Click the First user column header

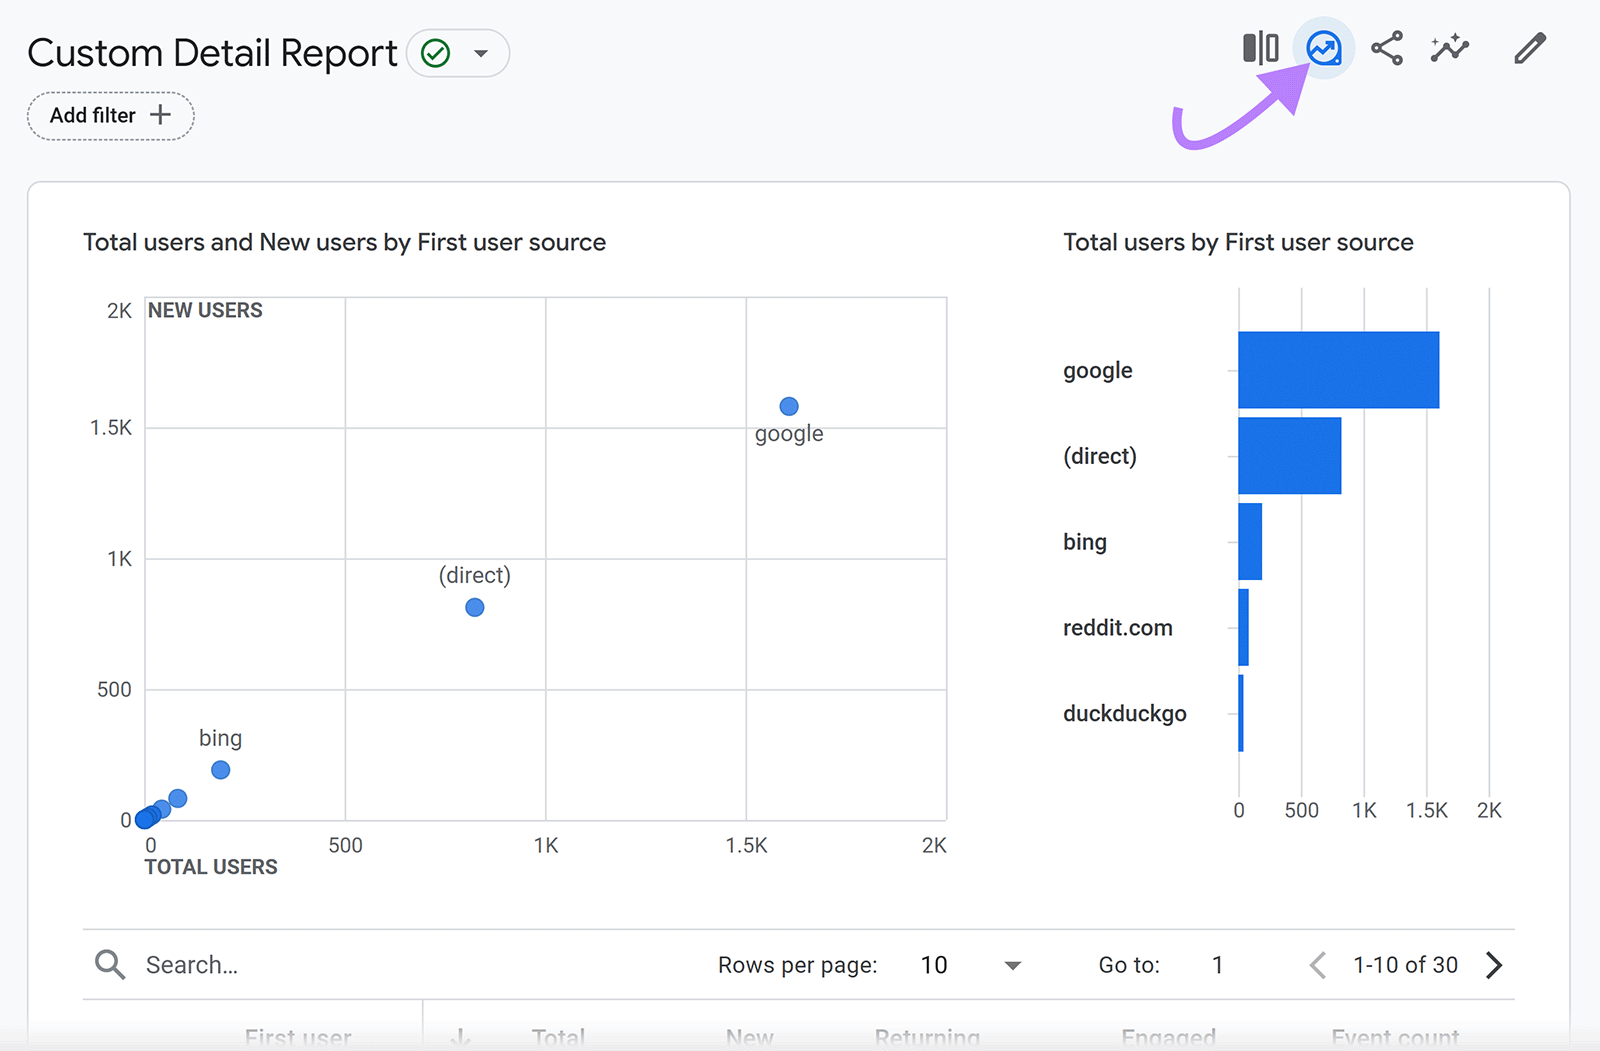tap(298, 1037)
